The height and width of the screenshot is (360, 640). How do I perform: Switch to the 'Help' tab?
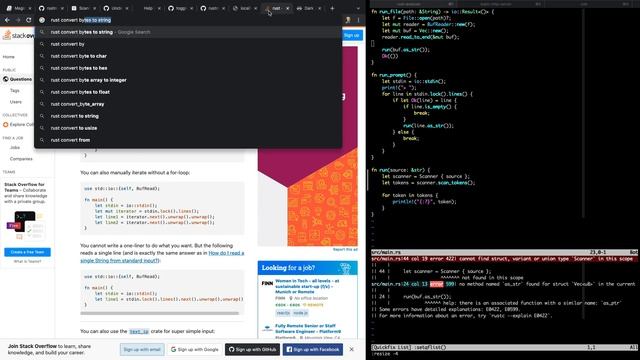click(148, 8)
